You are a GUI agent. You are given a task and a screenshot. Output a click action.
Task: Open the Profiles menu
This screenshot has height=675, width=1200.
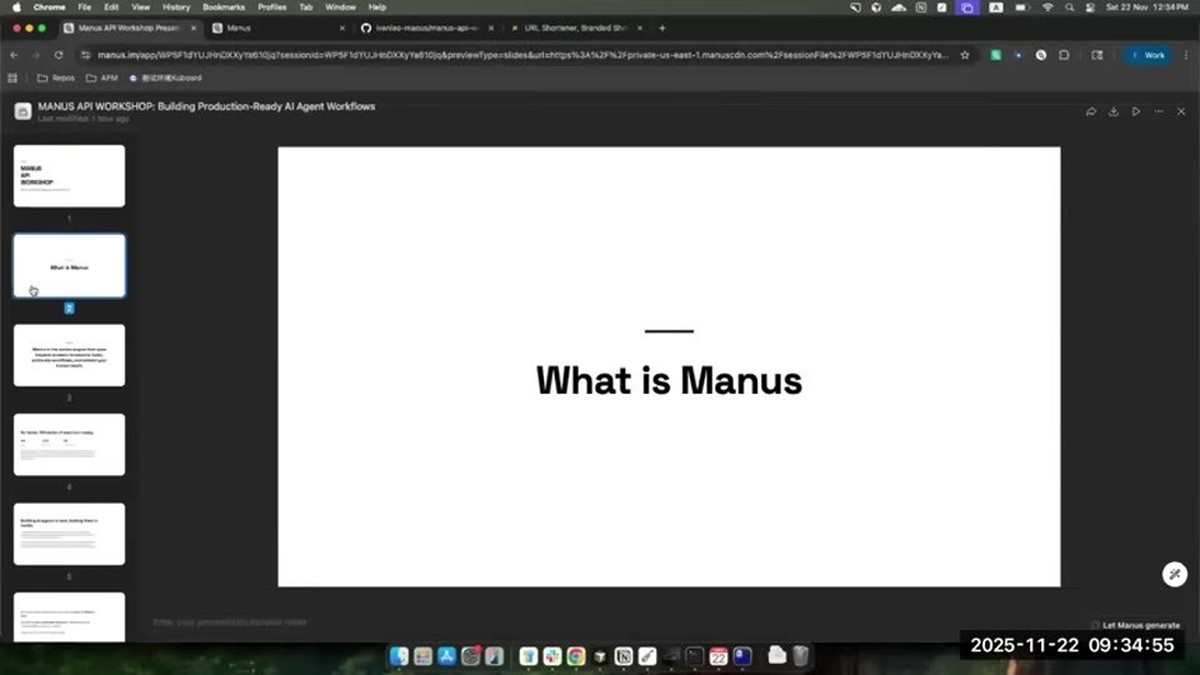tap(272, 7)
